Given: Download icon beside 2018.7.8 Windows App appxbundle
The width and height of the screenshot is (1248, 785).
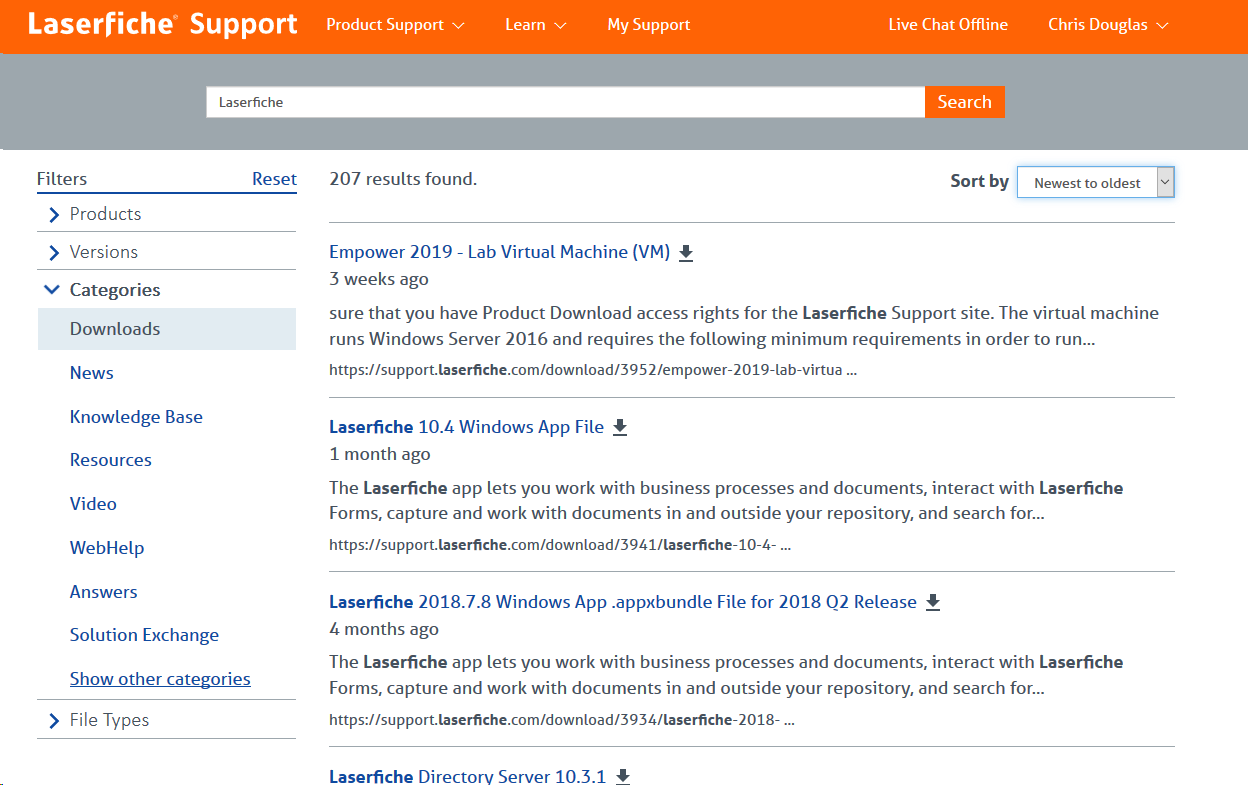Looking at the screenshot, I should tap(933, 602).
